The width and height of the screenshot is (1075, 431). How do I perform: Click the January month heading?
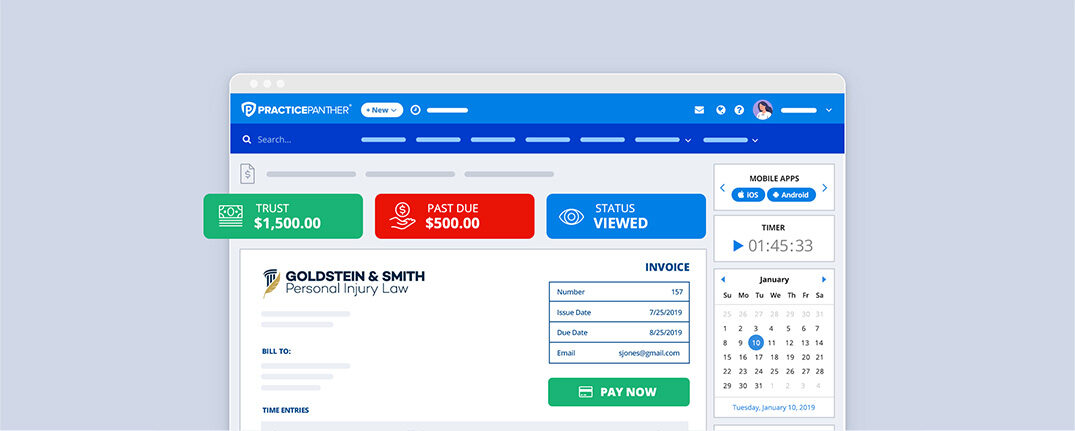pos(774,280)
